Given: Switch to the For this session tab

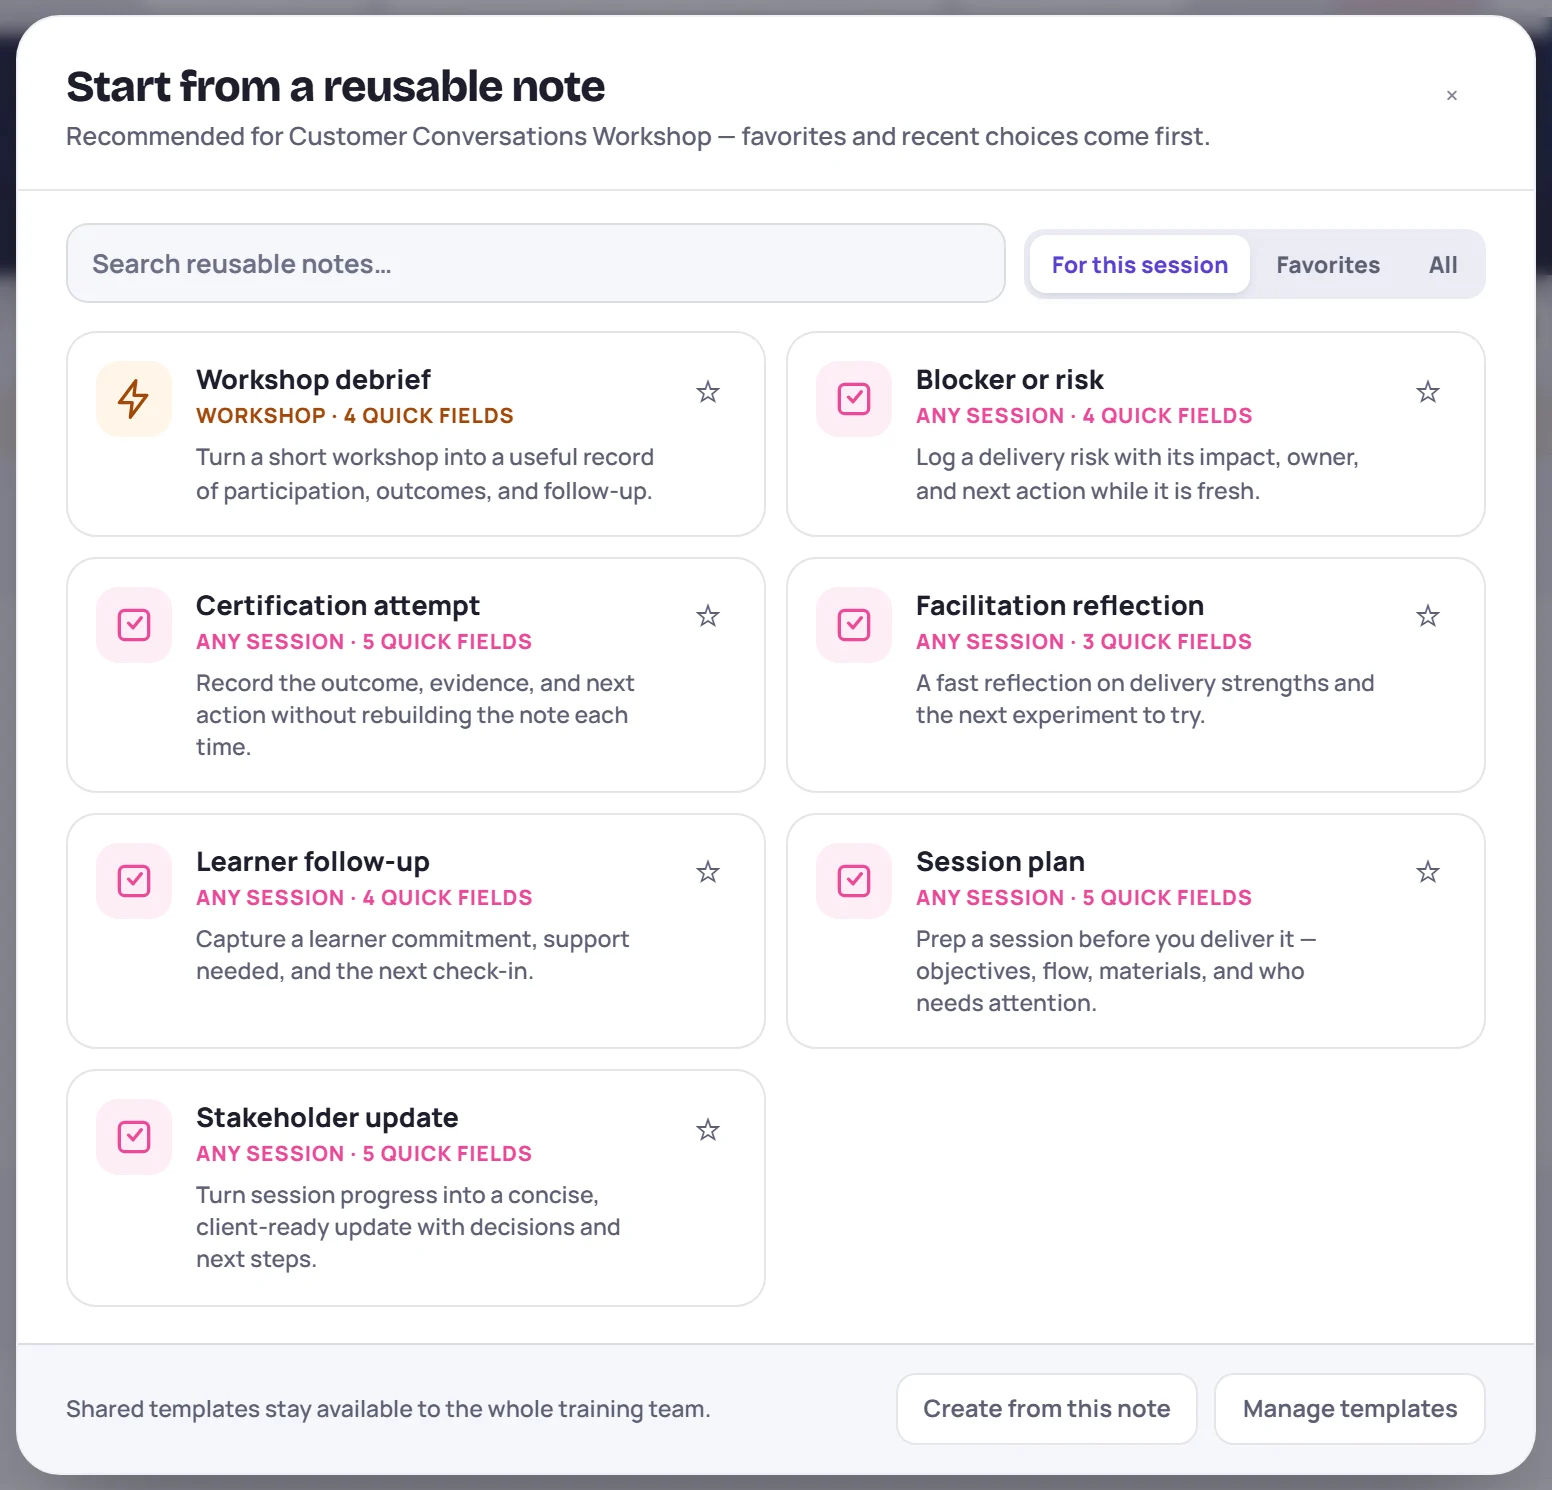Looking at the screenshot, I should pyautogui.click(x=1140, y=265).
